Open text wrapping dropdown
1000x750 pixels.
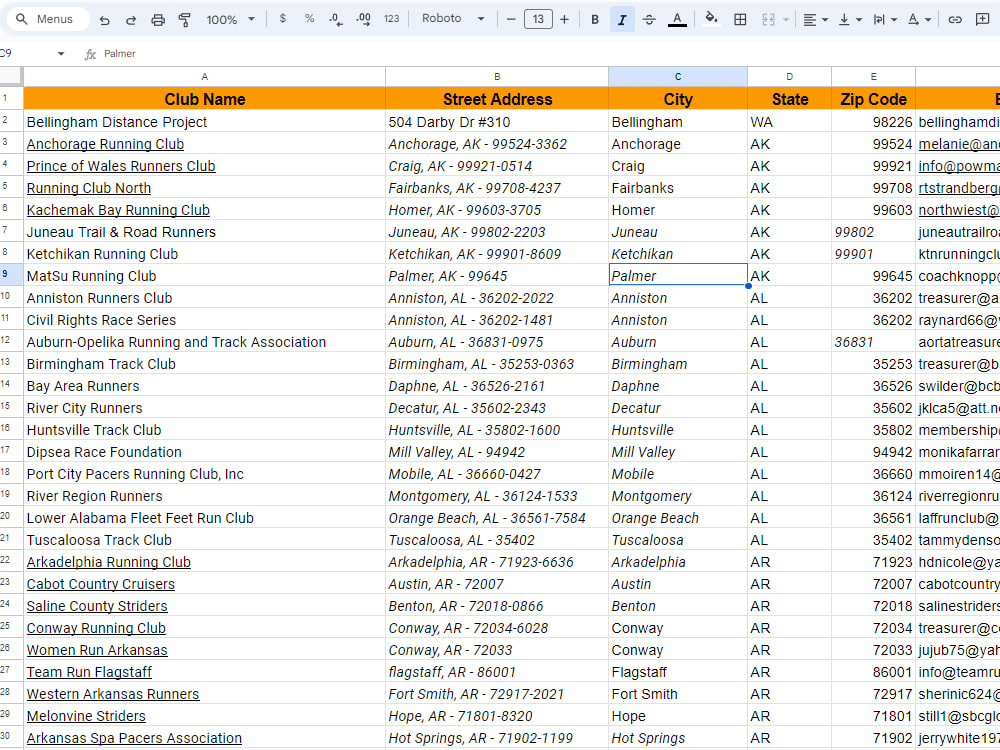pyautogui.click(x=885, y=20)
